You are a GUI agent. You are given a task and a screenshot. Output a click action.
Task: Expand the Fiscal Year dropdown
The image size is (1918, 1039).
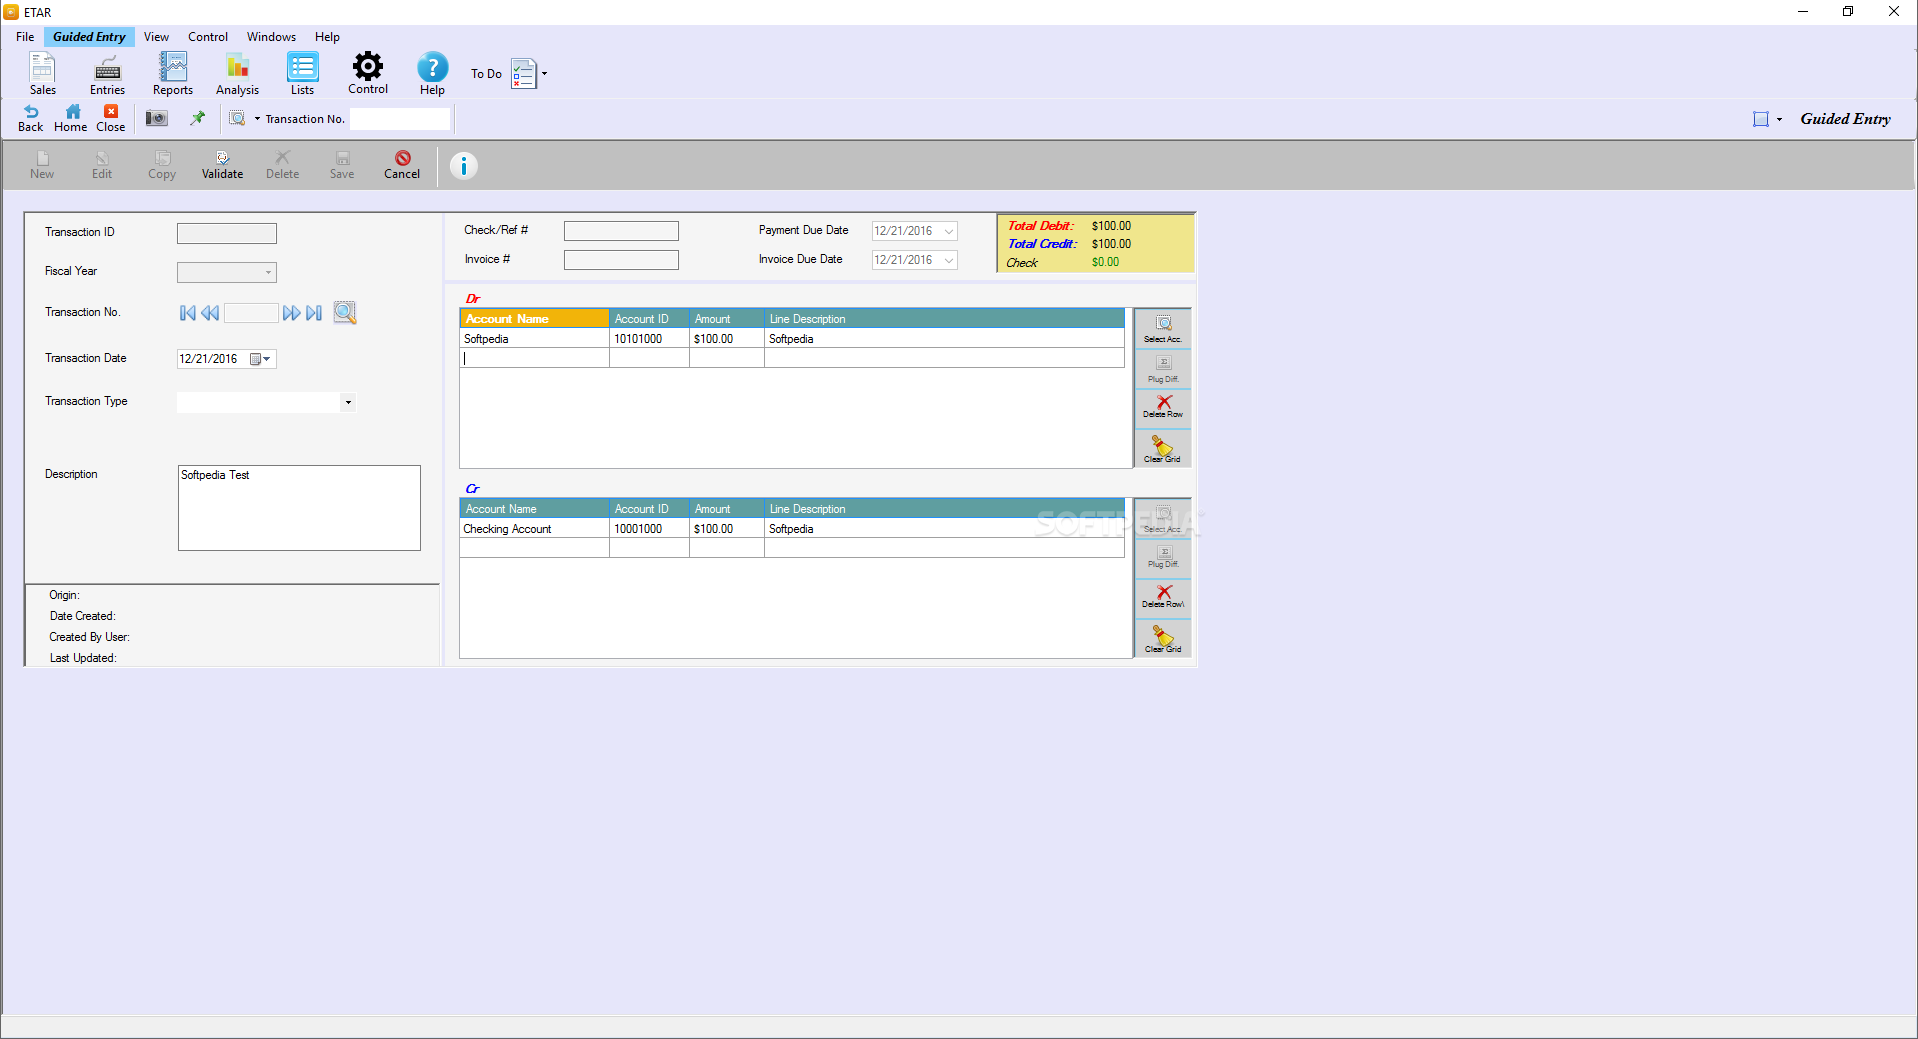point(268,272)
